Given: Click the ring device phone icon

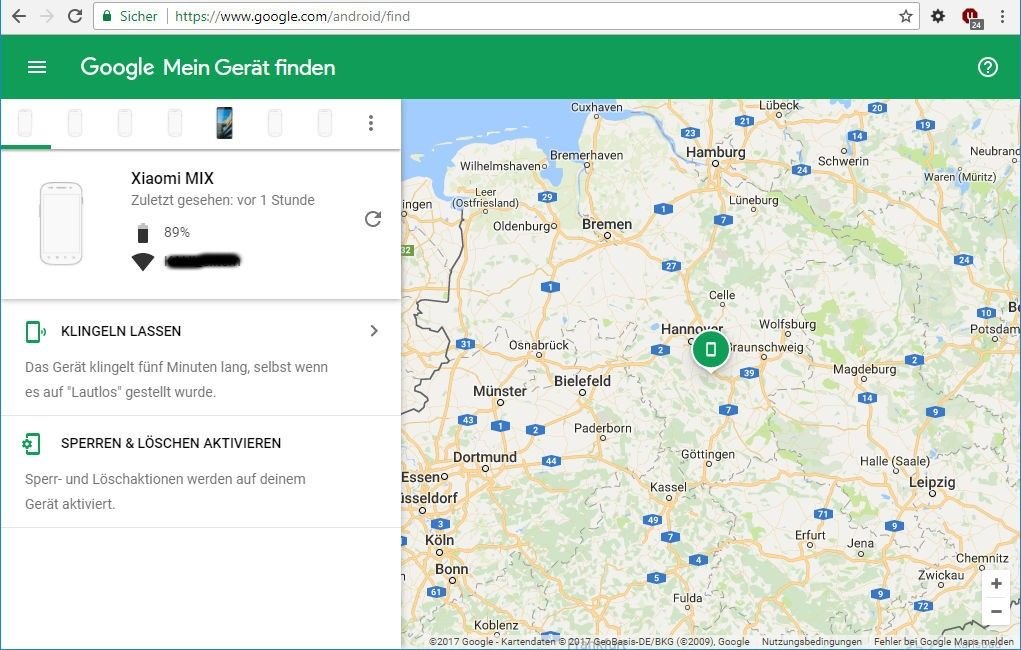Looking at the screenshot, I should point(35,332).
